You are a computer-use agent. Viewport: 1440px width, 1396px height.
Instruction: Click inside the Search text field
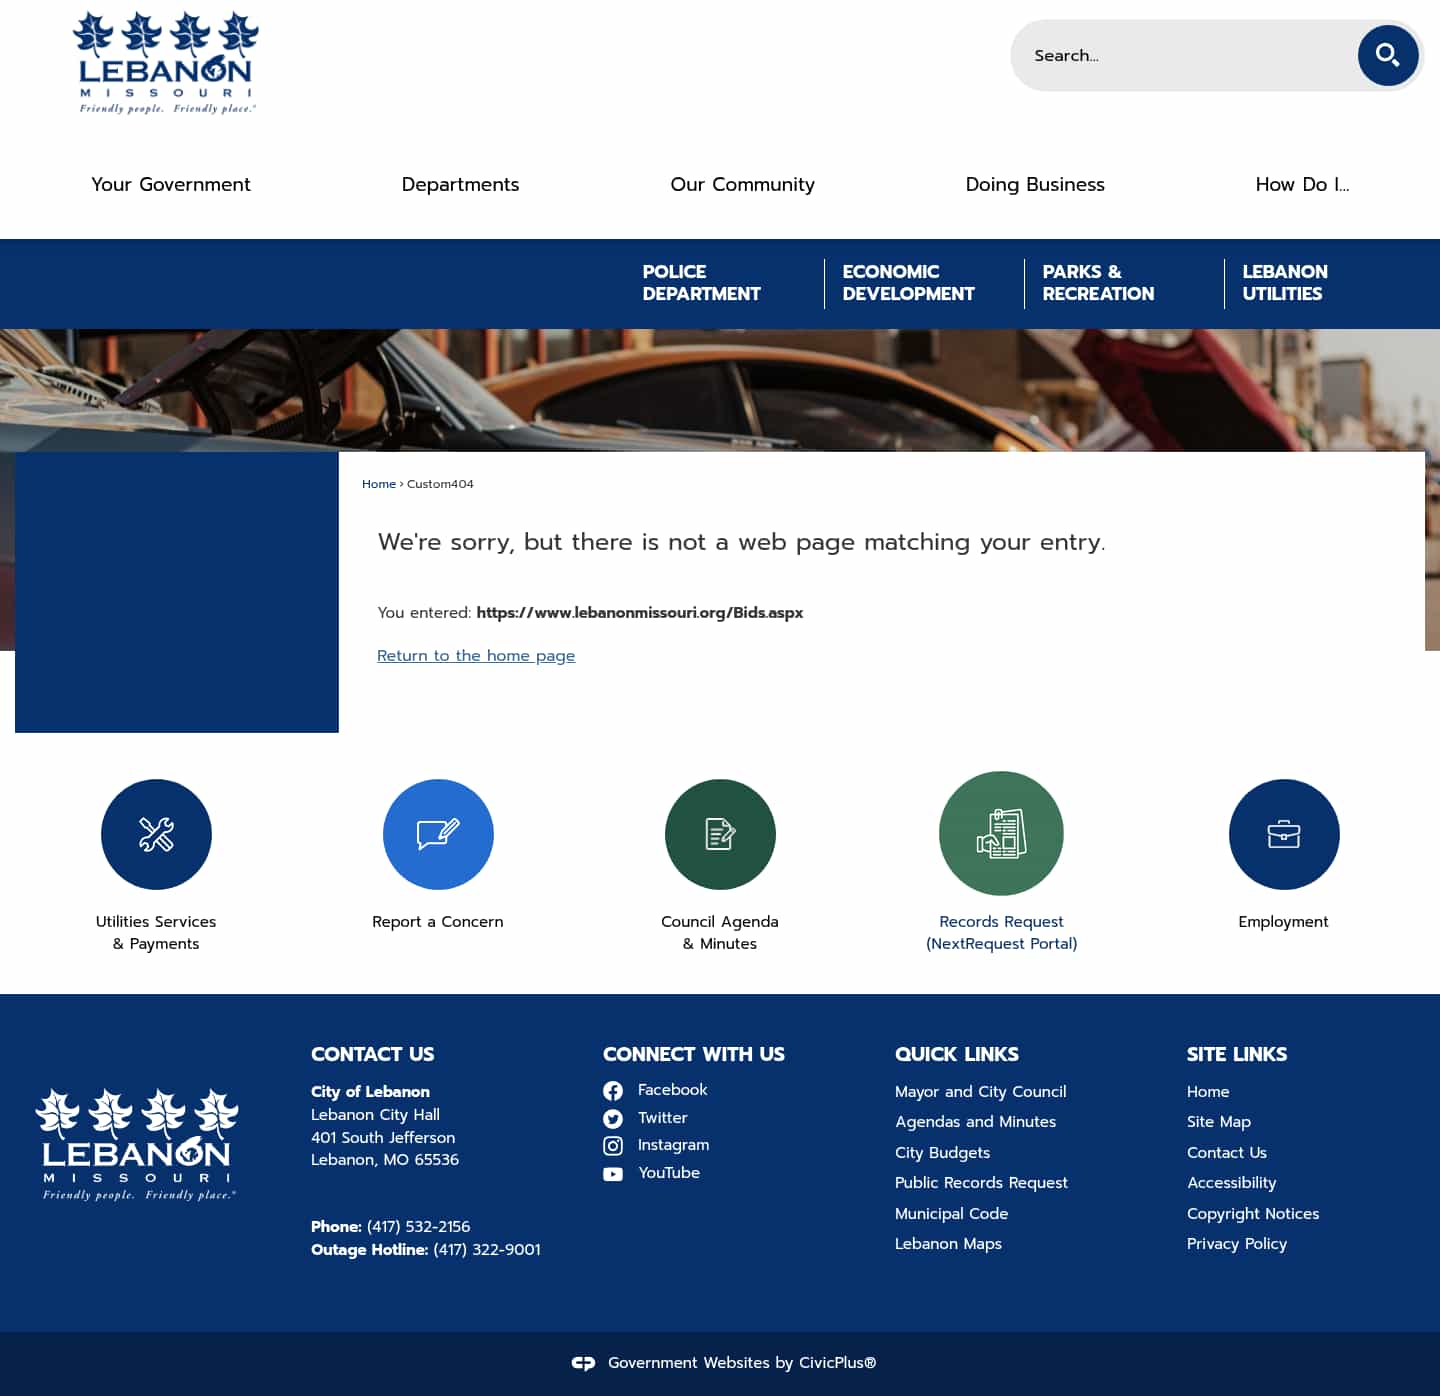point(1184,56)
